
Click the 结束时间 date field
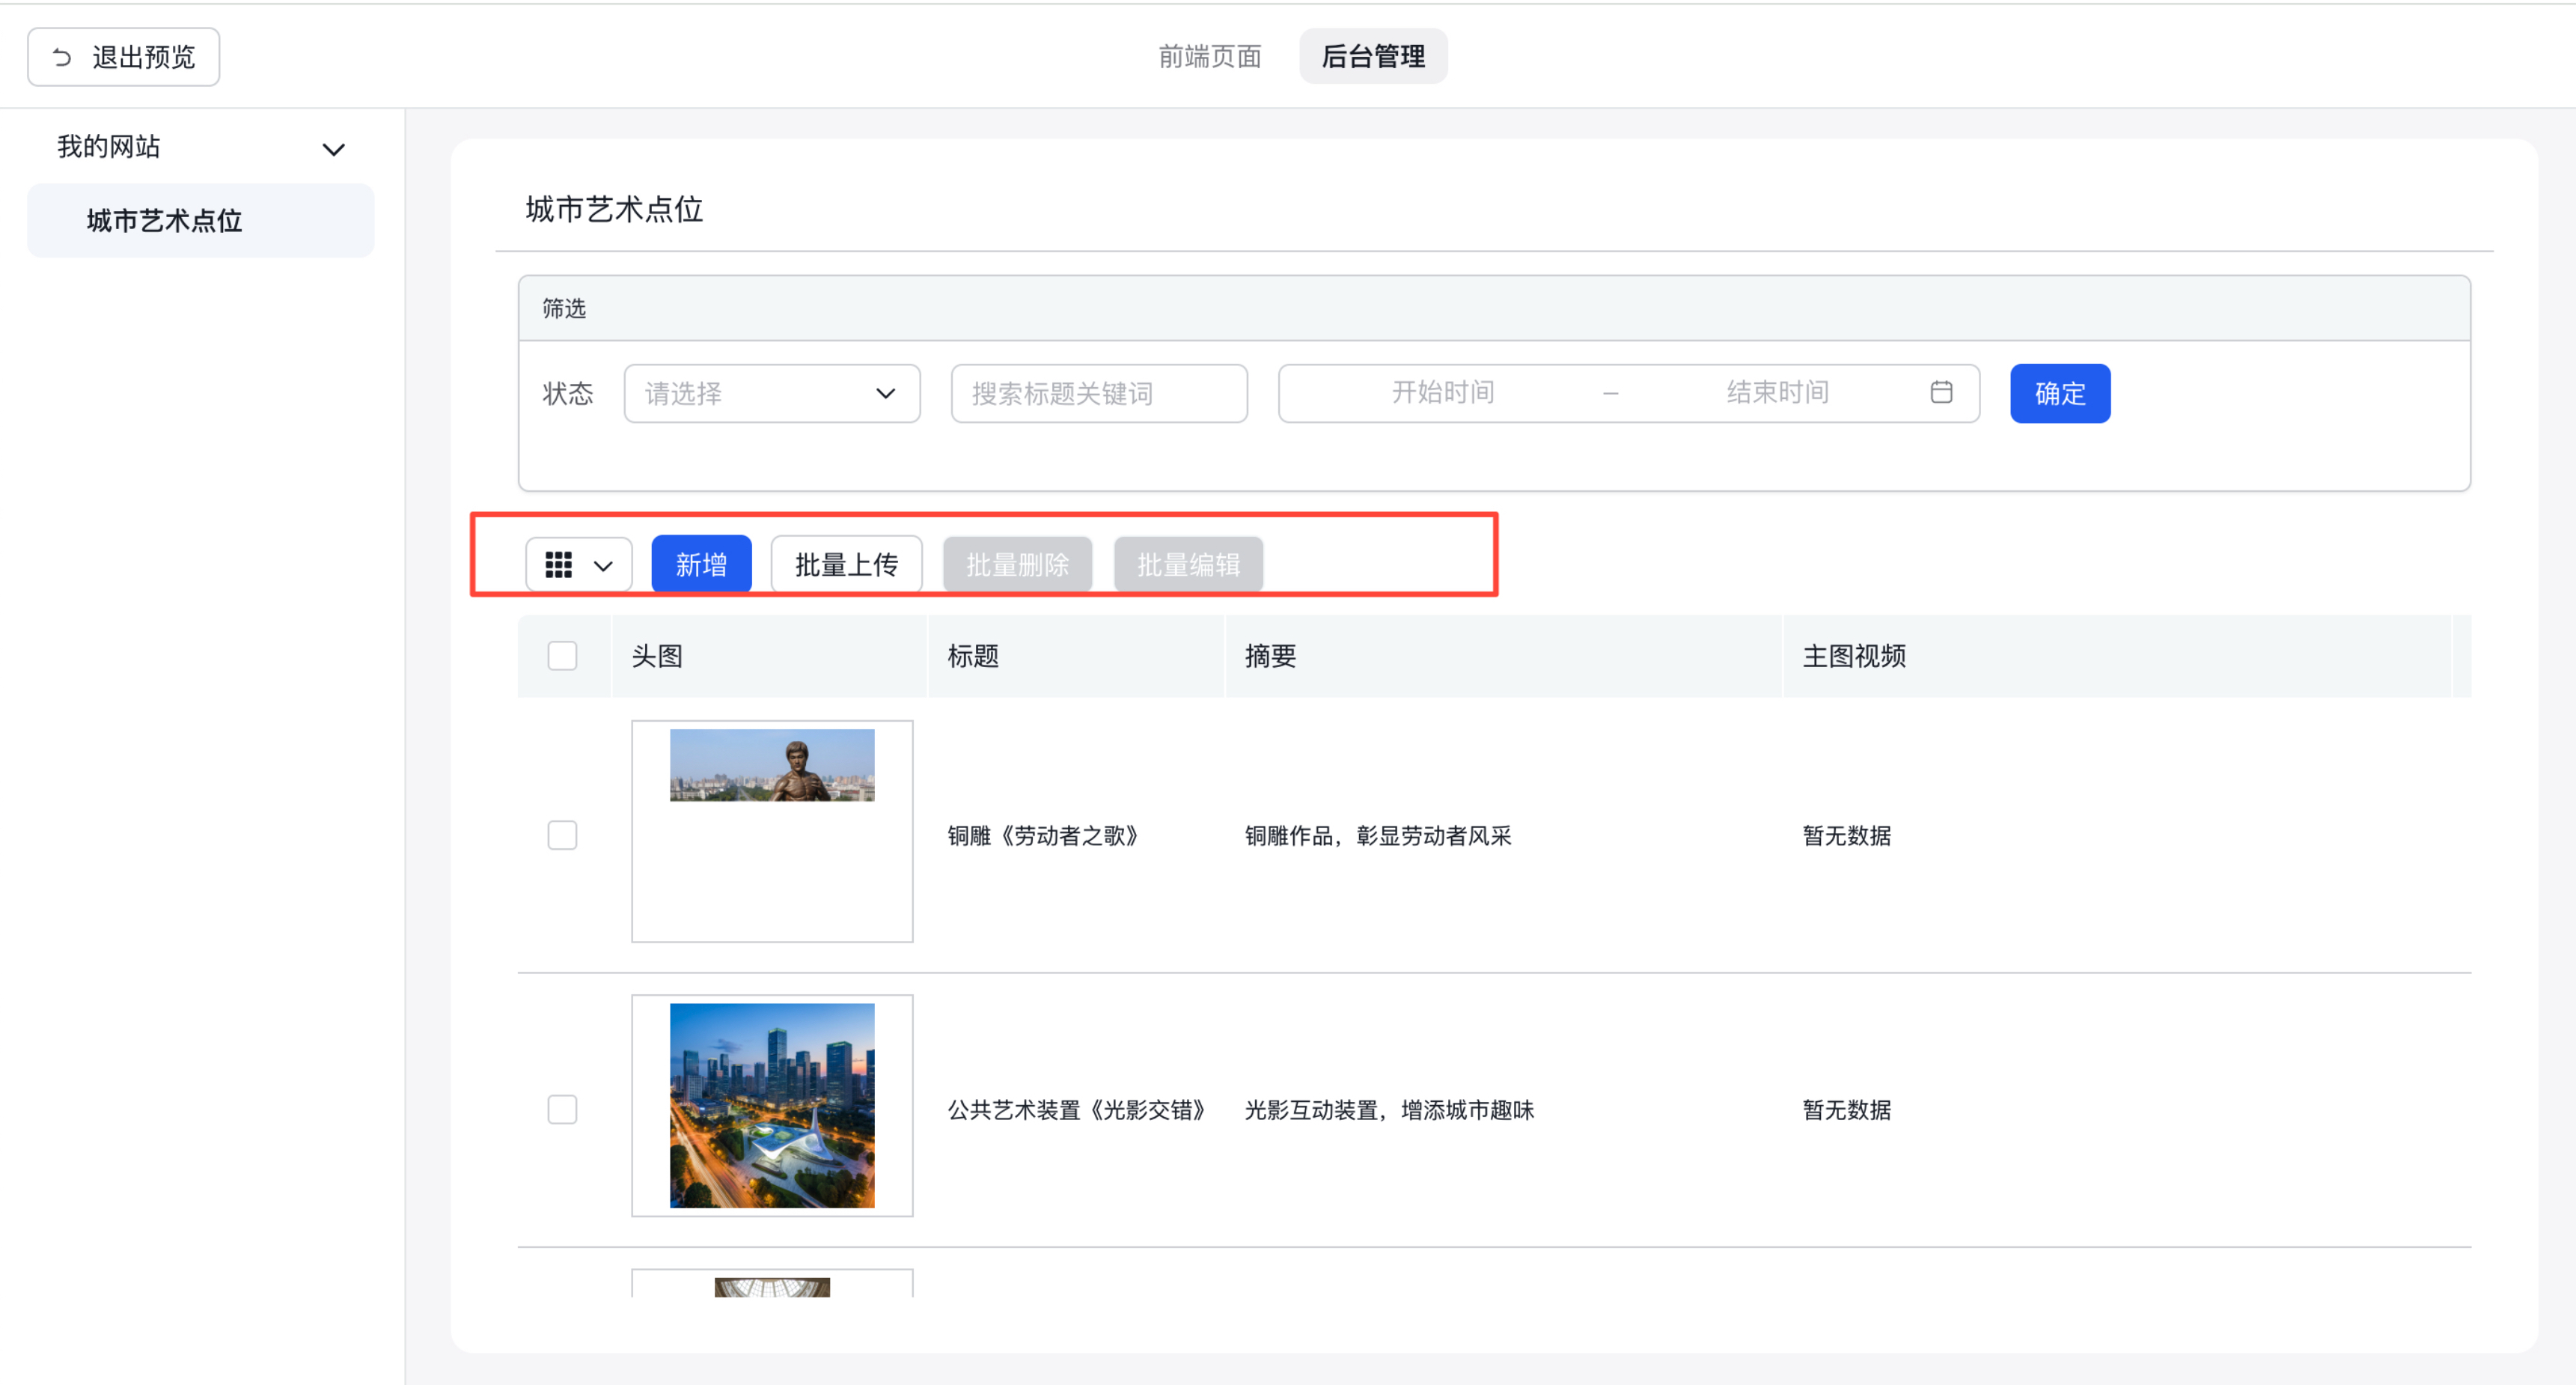tap(1777, 392)
